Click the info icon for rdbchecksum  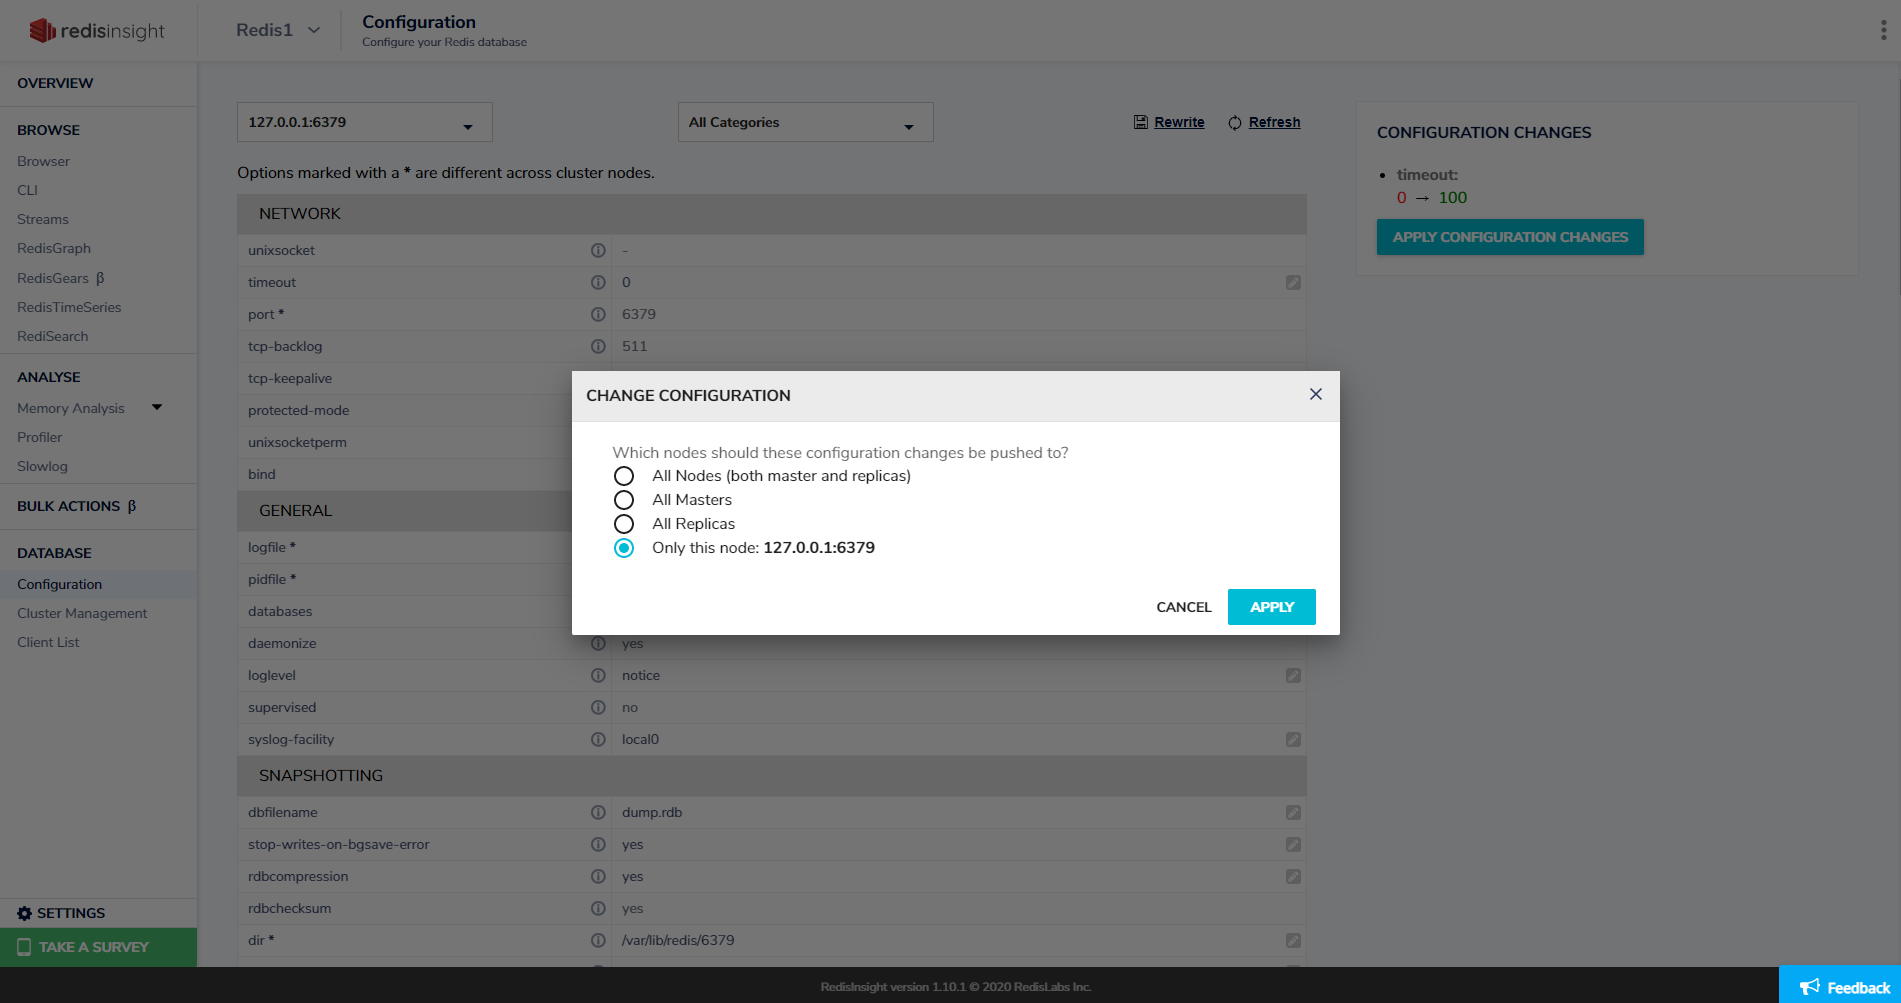pyautogui.click(x=598, y=908)
